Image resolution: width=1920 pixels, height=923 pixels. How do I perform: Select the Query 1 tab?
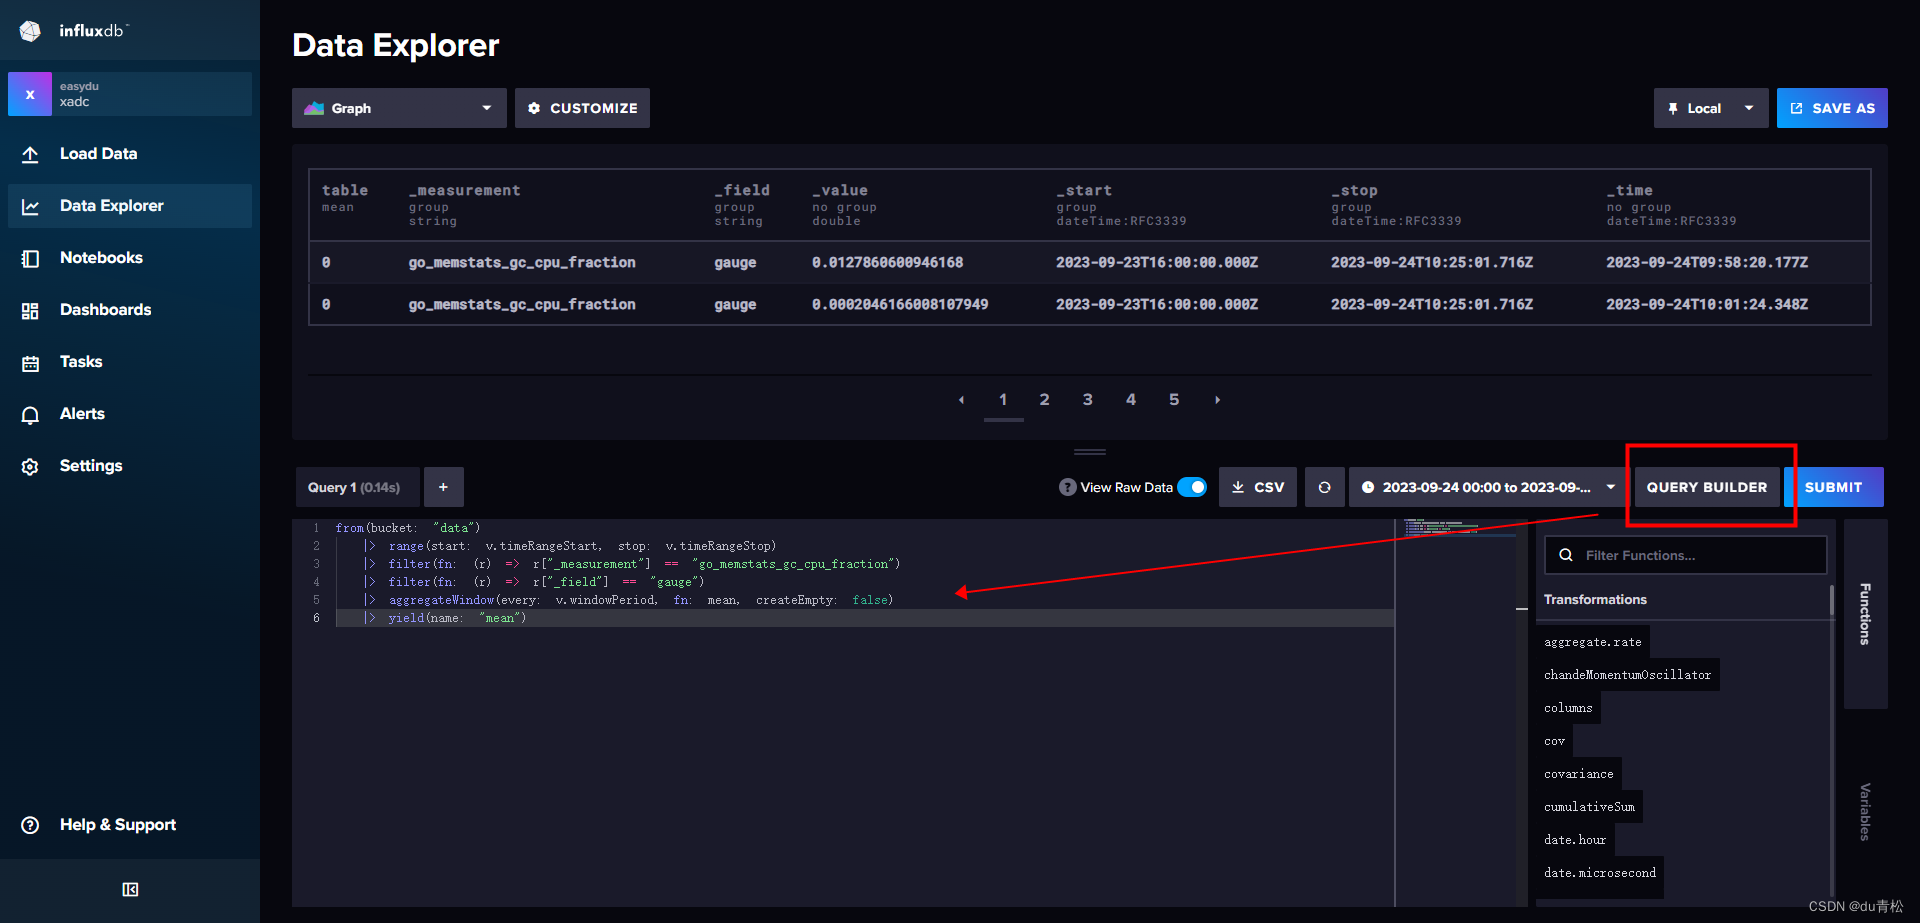[x=357, y=487]
